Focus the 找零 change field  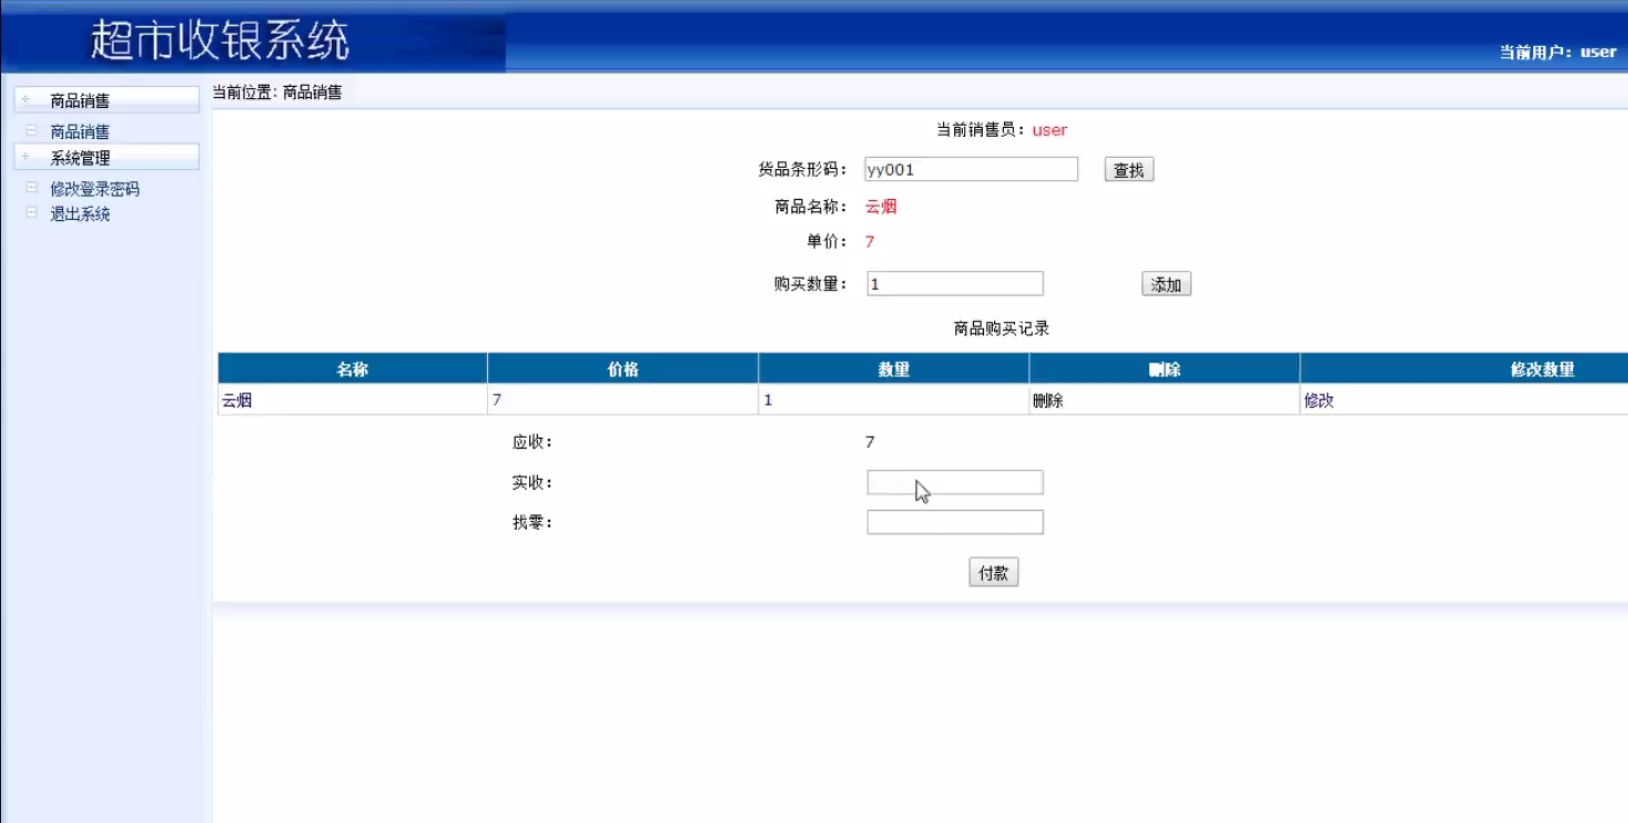[x=955, y=522]
